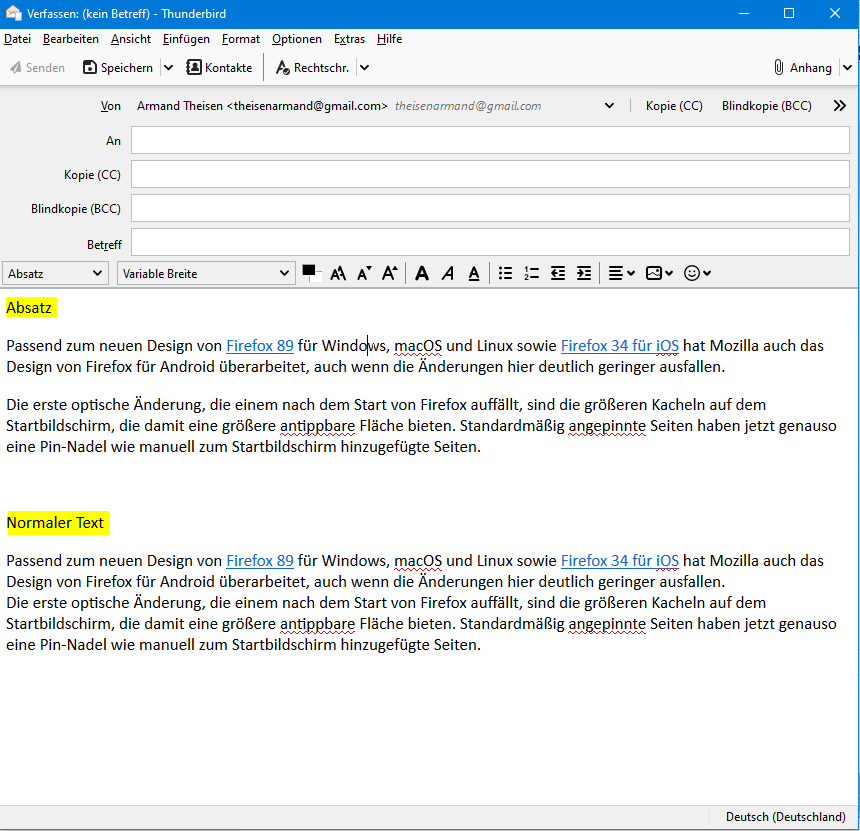Open the Einfügen menu
The width and height of the screenshot is (860, 831).
click(x=186, y=39)
